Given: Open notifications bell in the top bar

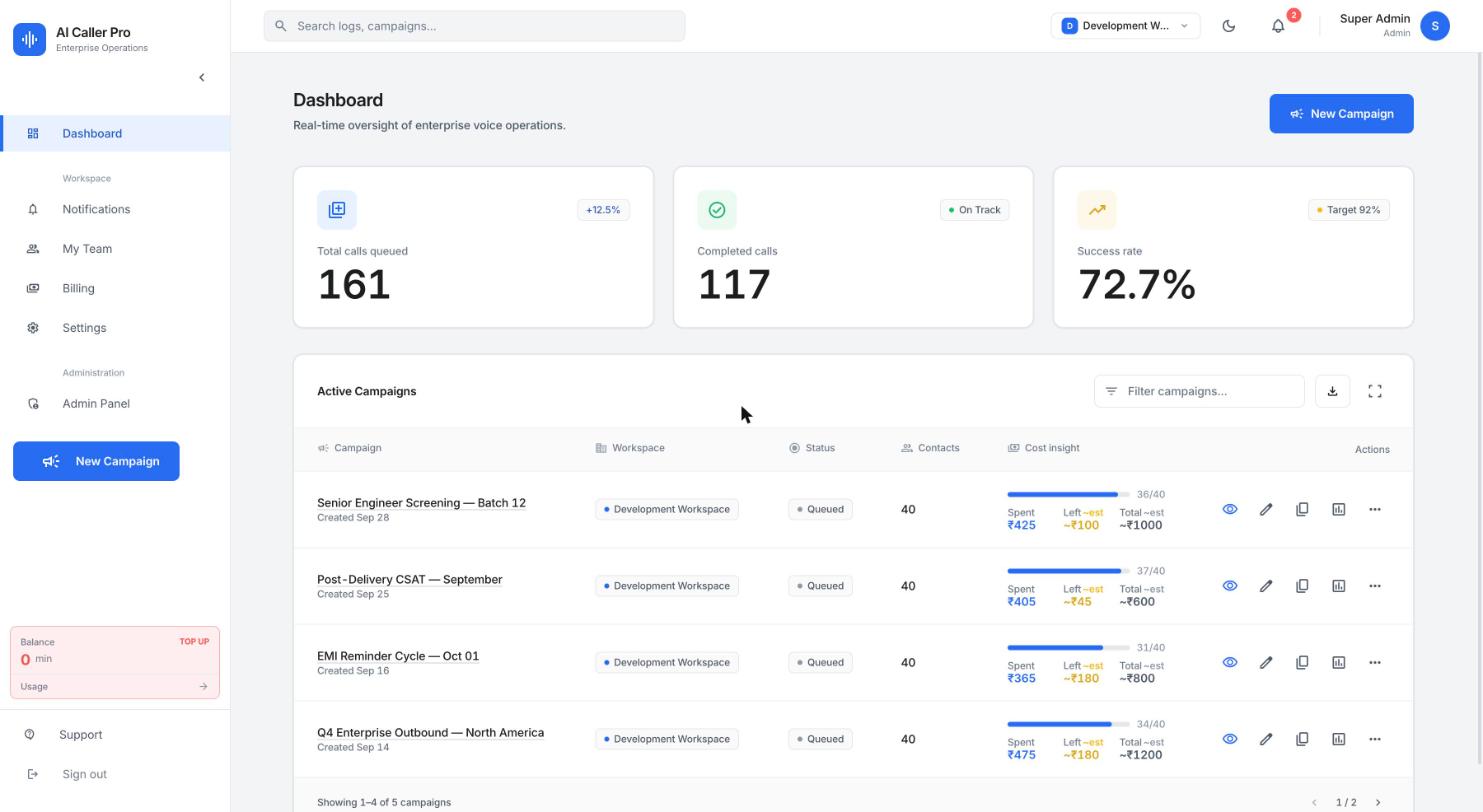Looking at the screenshot, I should (1278, 26).
